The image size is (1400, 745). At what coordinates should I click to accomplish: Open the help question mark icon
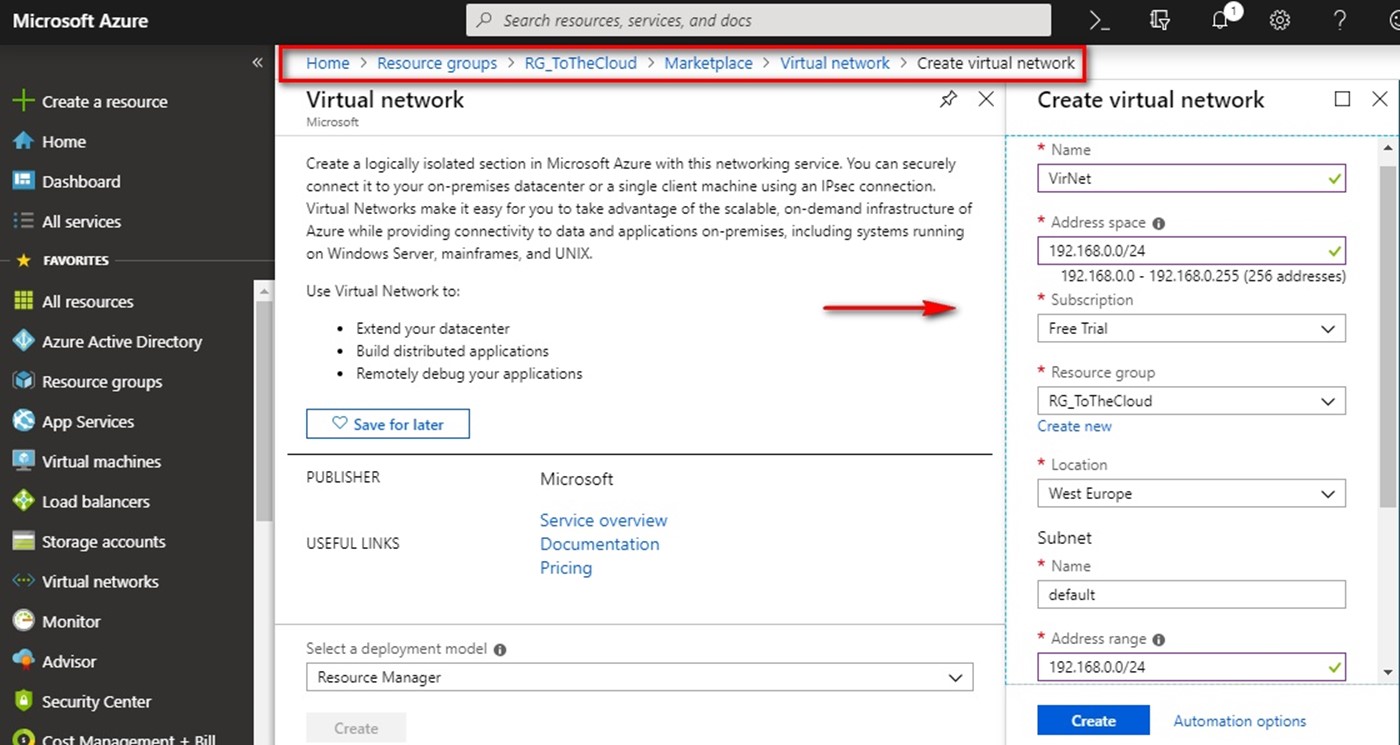click(1340, 20)
